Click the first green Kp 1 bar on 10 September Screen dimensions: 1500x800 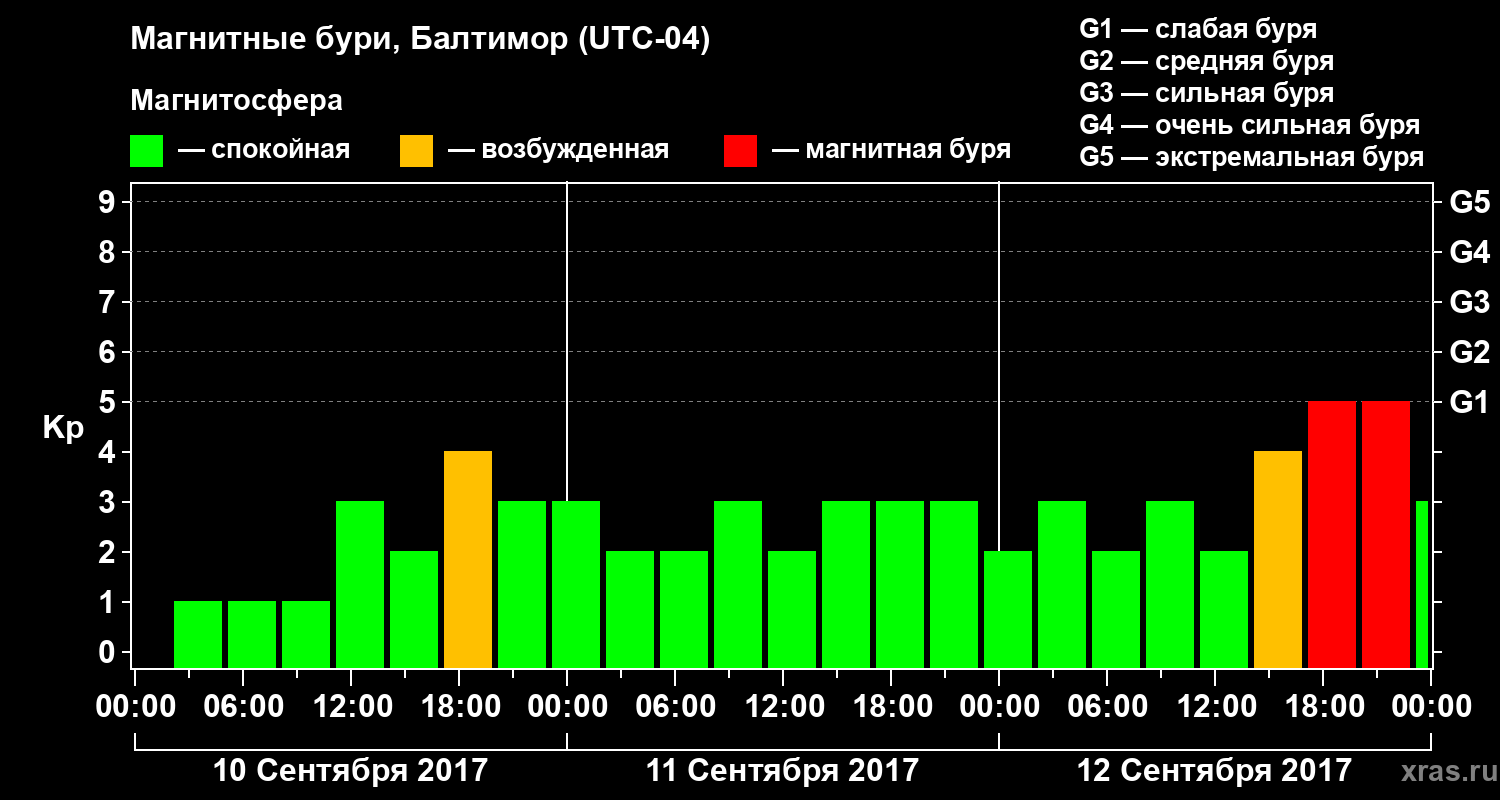pyautogui.click(x=198, y=635)
